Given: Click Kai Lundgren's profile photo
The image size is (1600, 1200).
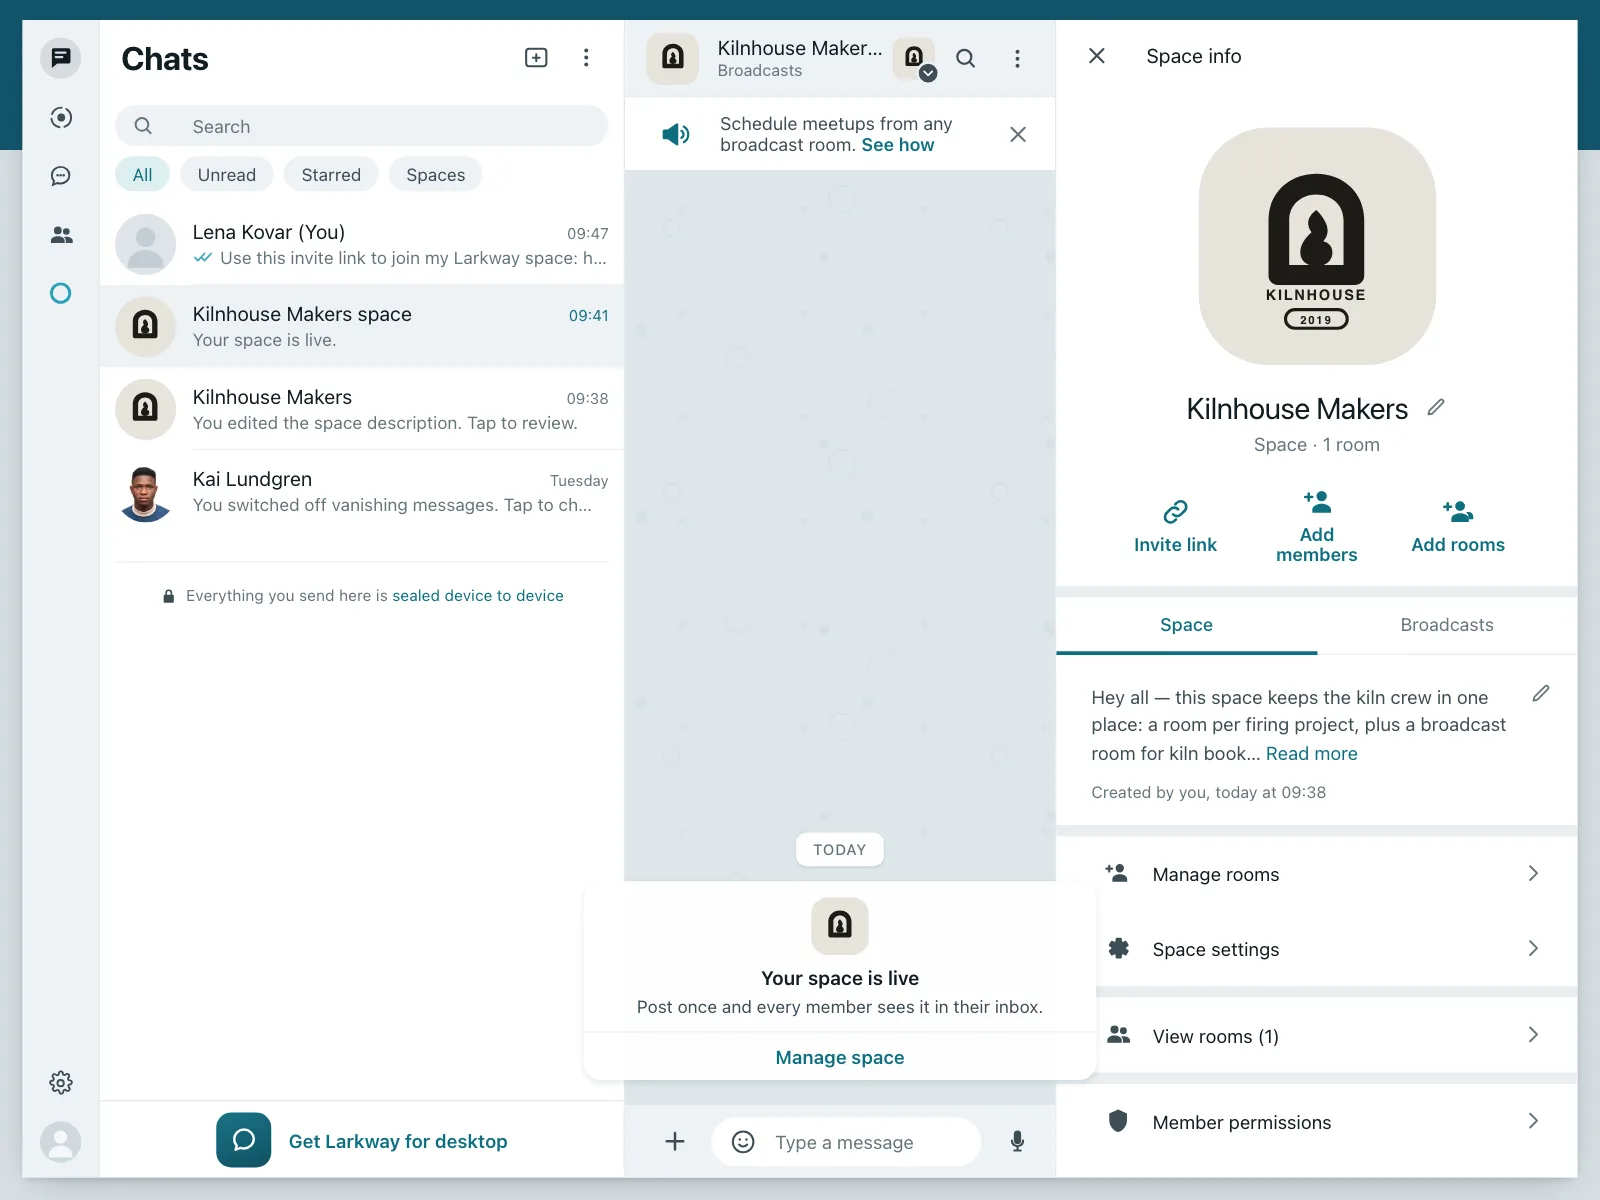Looking at the screenshot, I should click(x=146, y=492).
